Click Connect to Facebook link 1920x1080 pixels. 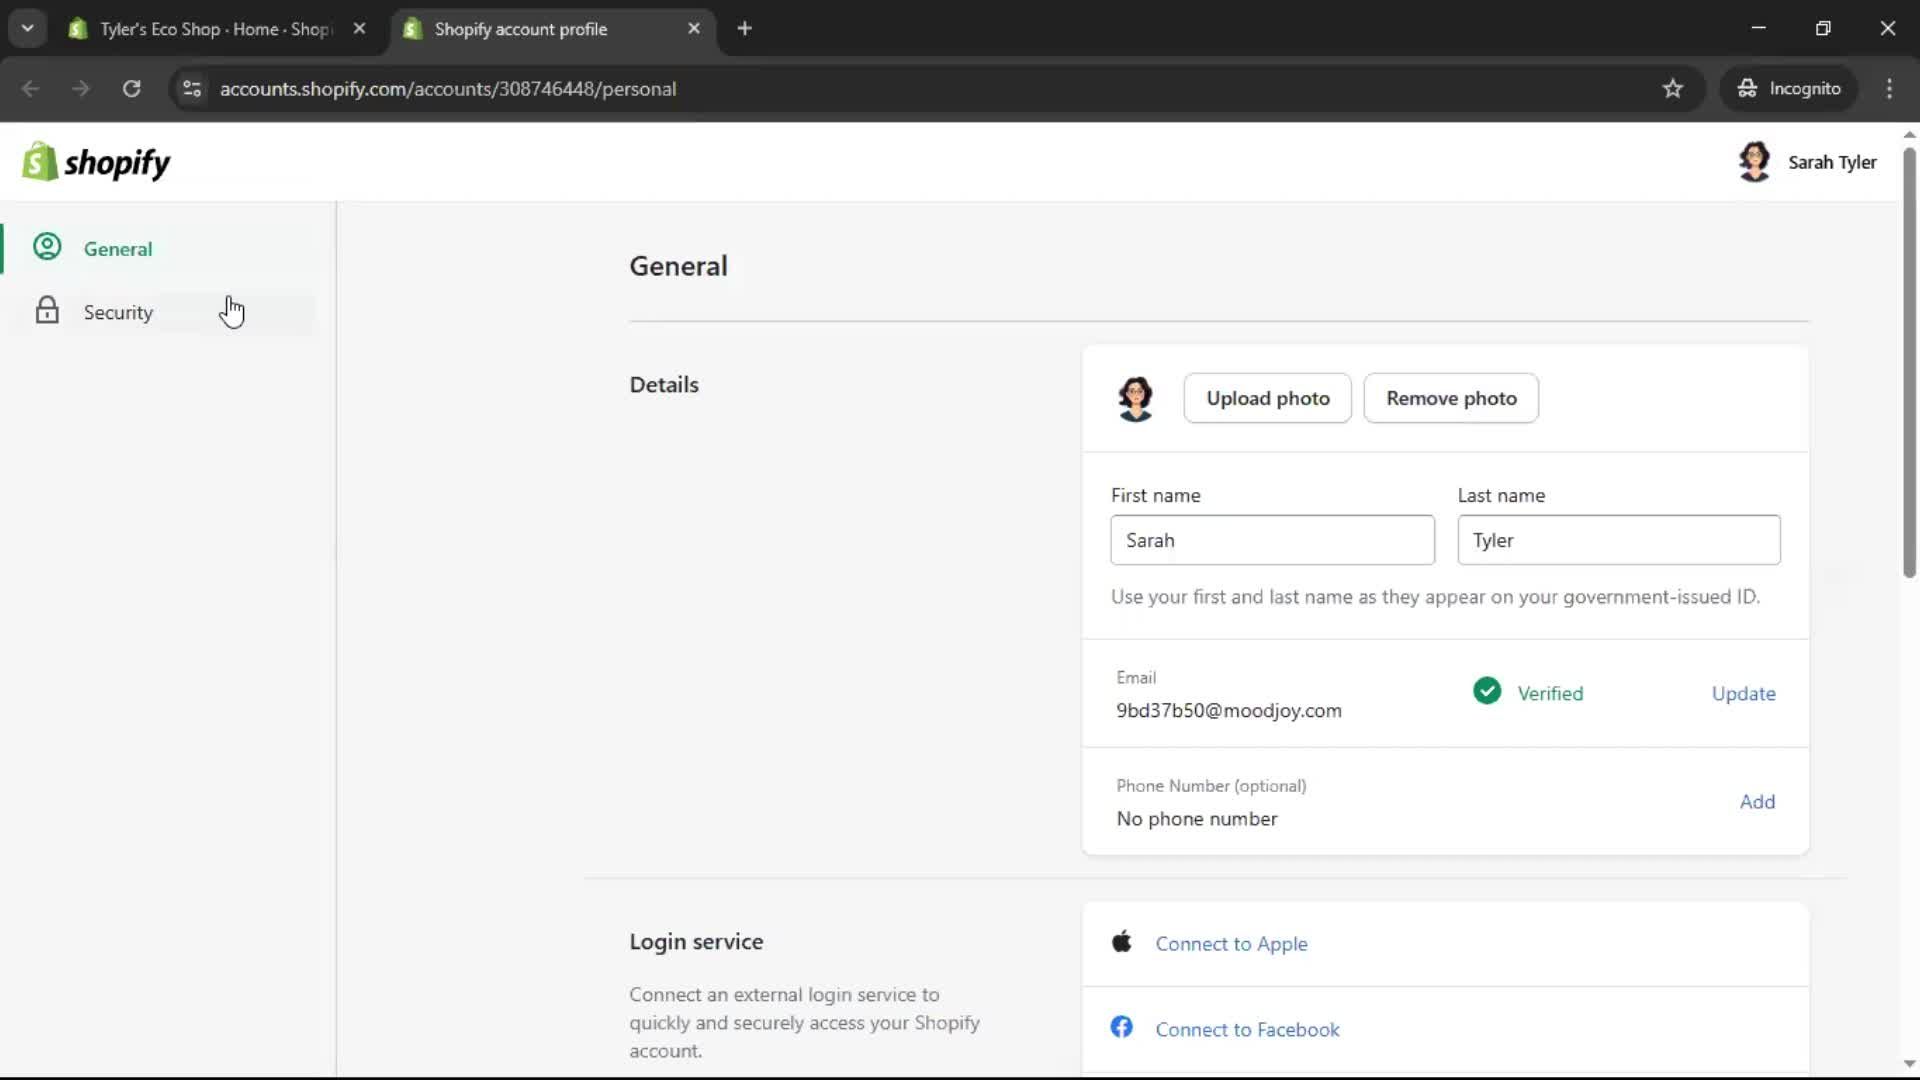point(1247,1029)
